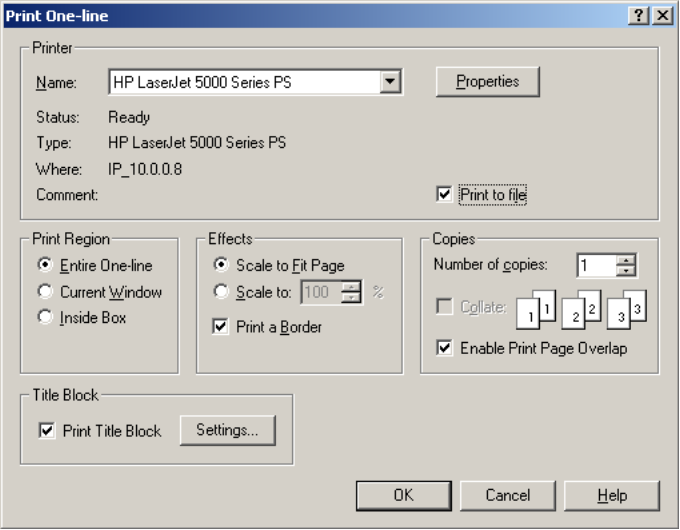Select Entire One-line radio button
The width and height of the screenshot is (680, 530).
click(x=45, y=265)
